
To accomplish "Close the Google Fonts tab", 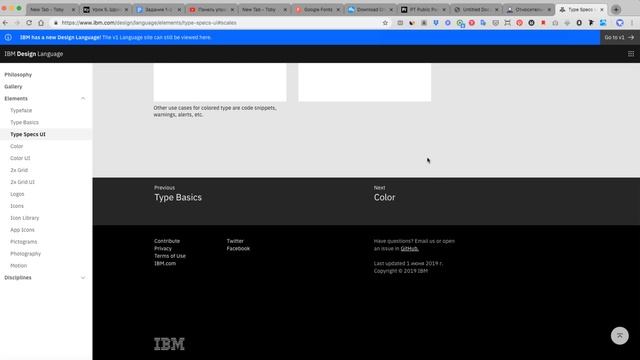I will tap(338, 9).
